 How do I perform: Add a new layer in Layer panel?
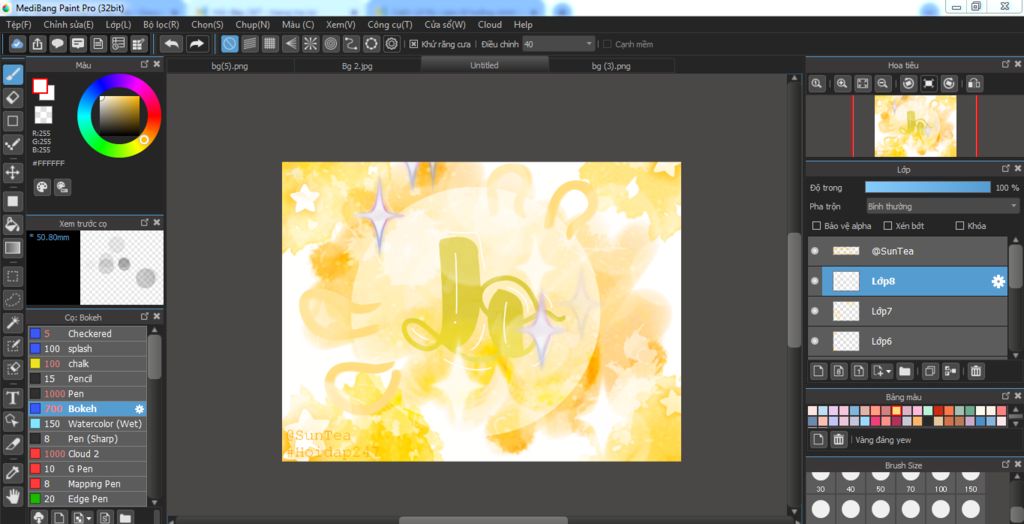point(818,371)
